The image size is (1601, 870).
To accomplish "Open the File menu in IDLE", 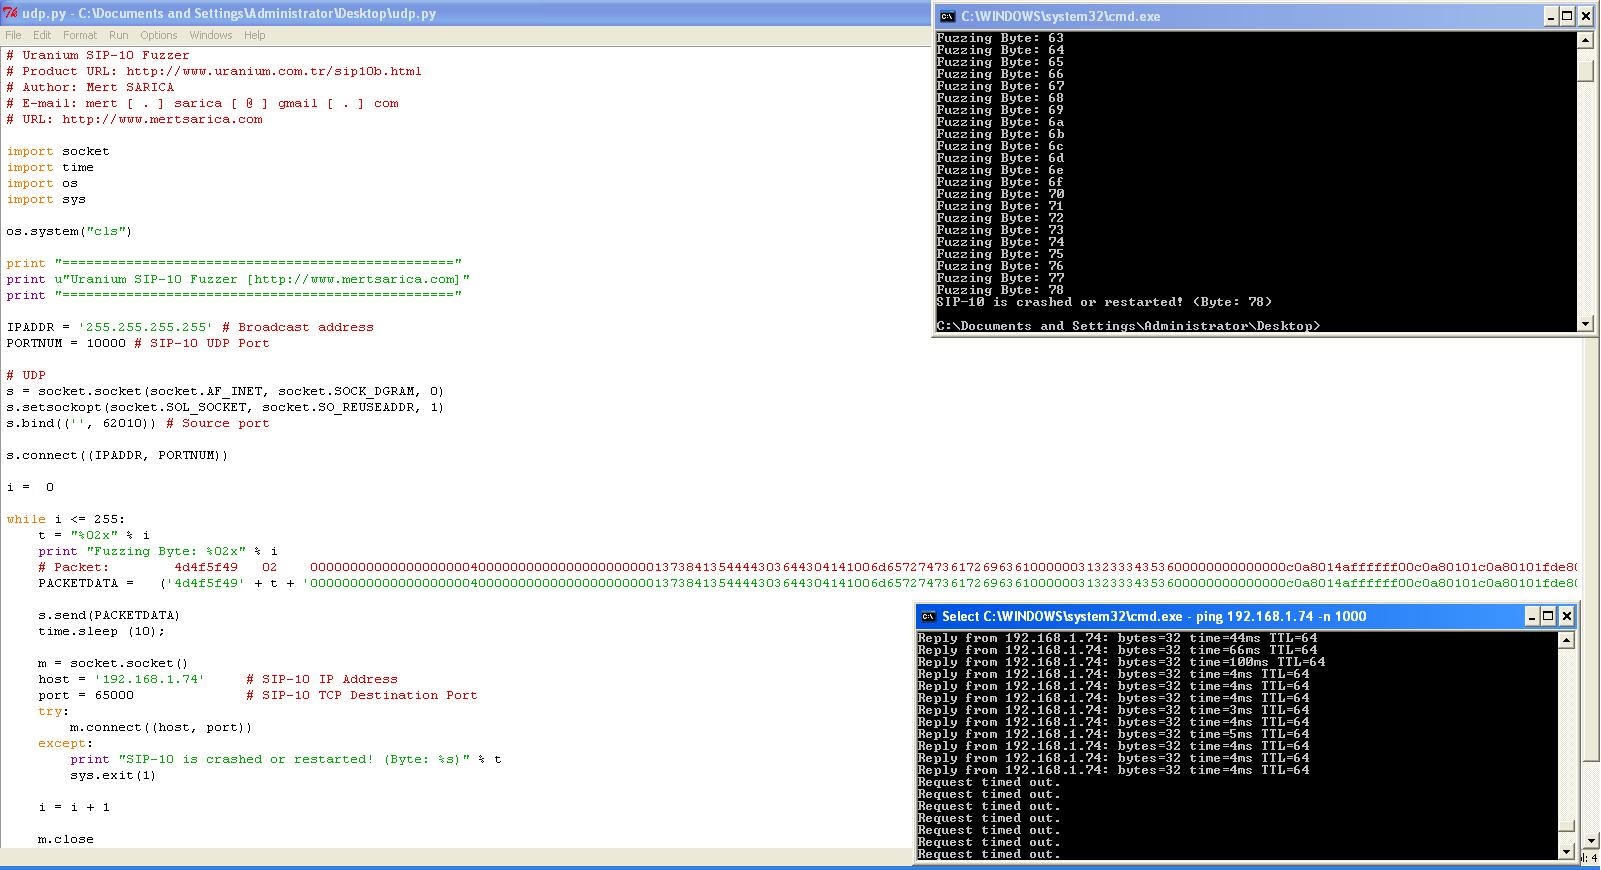I will (x=13, y=35).
